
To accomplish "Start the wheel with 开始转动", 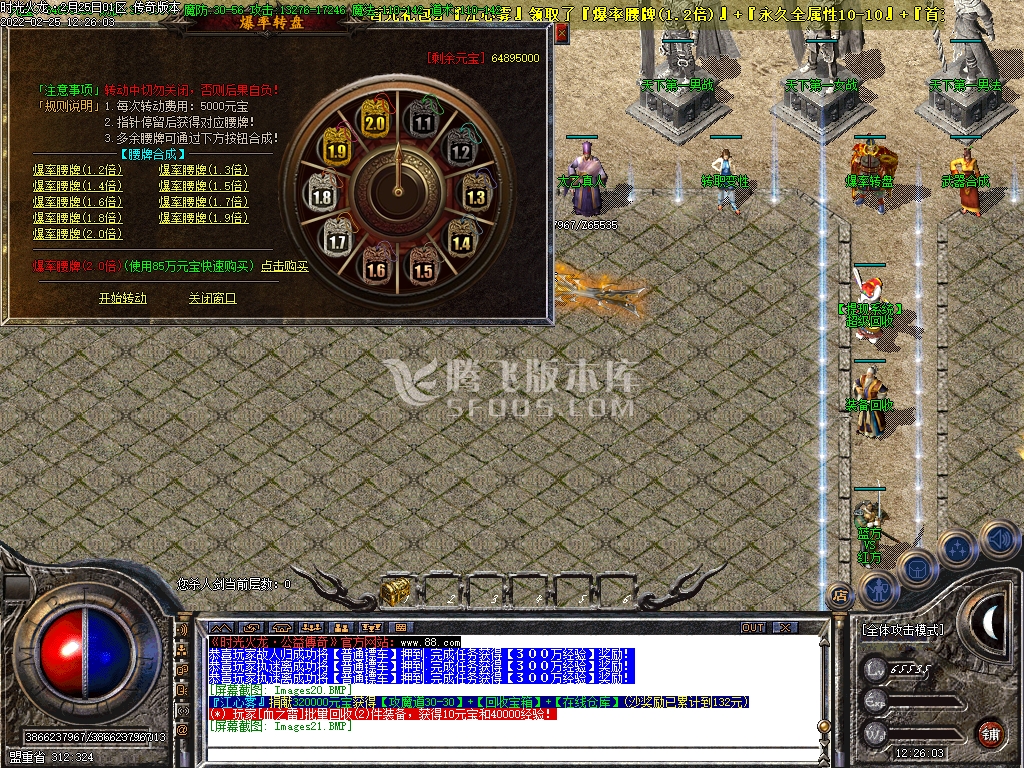I will 123,298.
